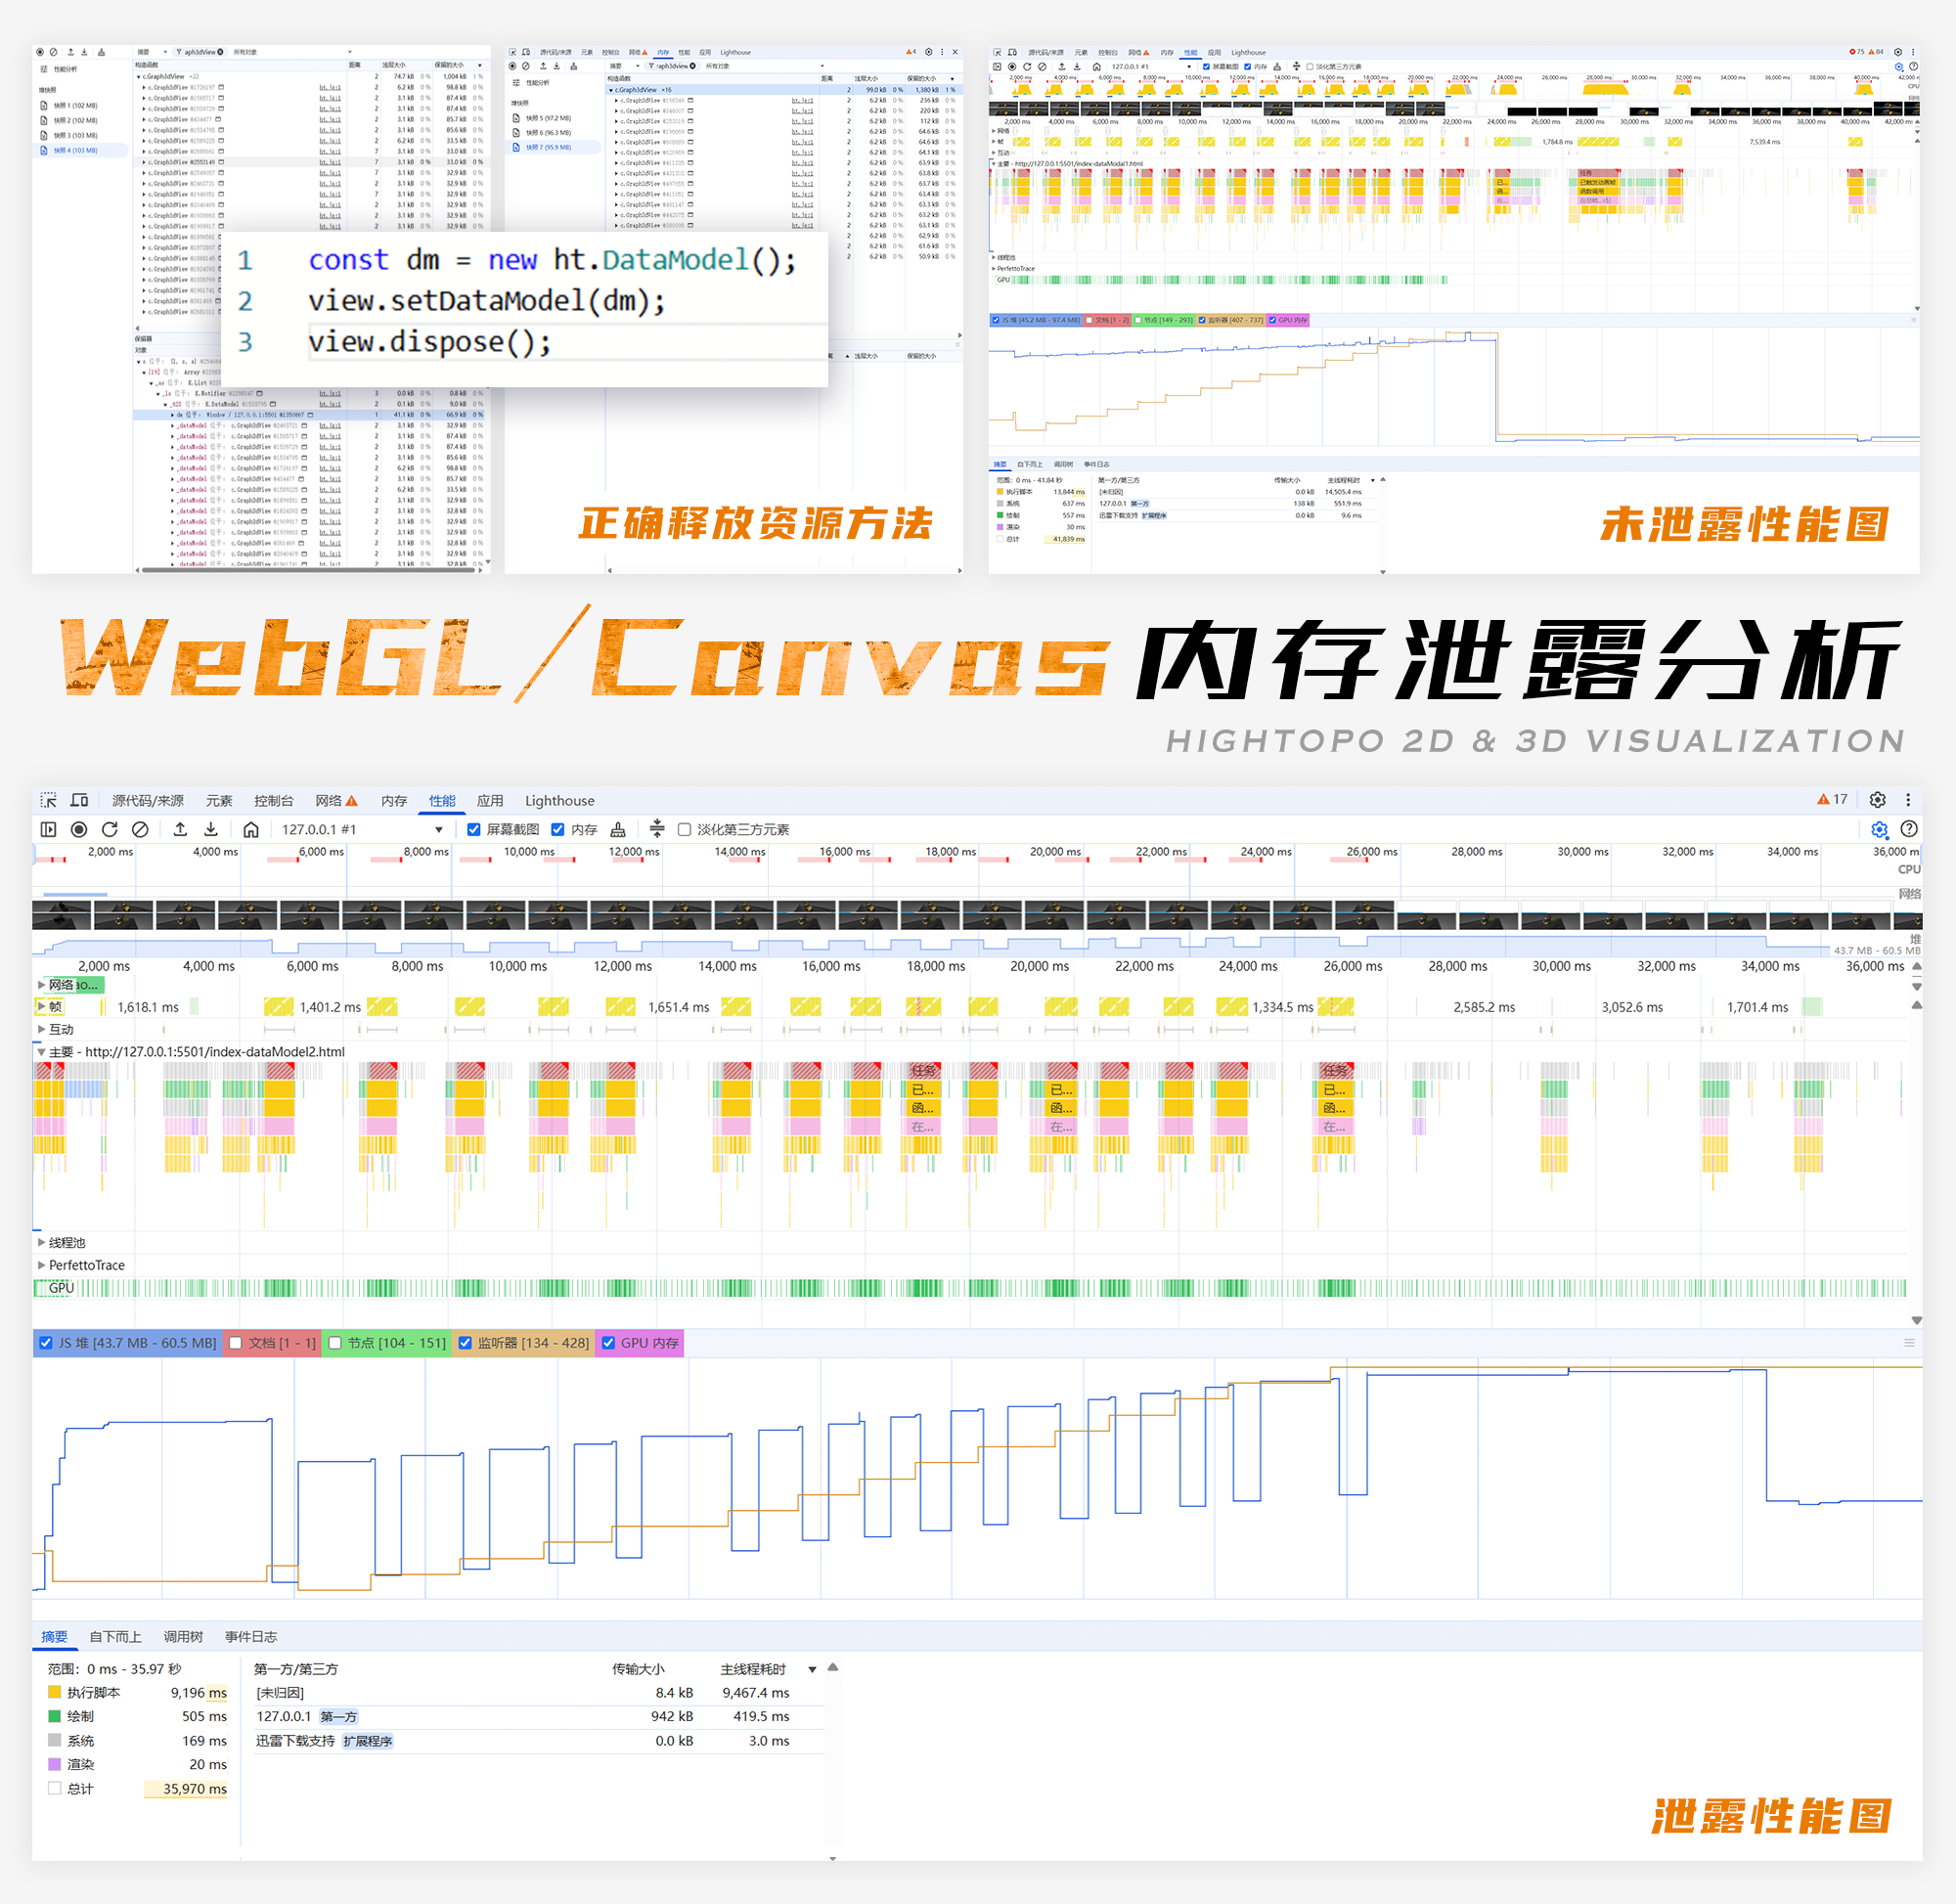
Task: Toggle the 节点 [104 - 151] checkbox
Action: (336, 1343)
